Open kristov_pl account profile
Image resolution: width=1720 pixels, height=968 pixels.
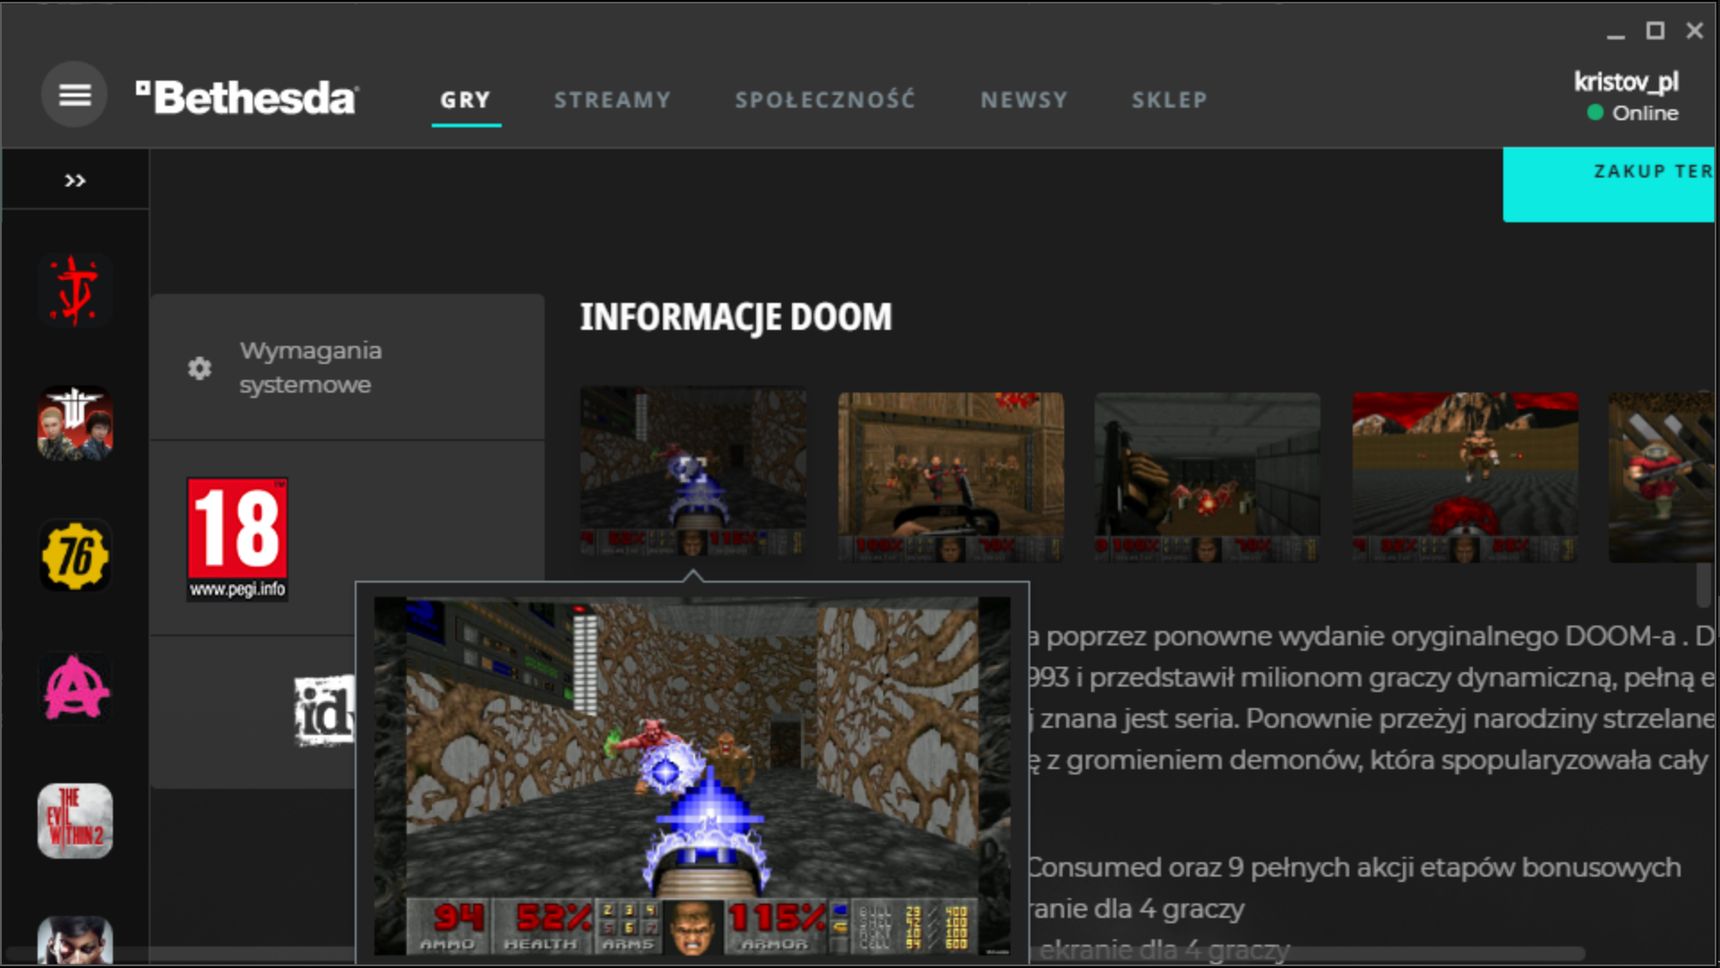pyautogui.click(x=1626, y=81)
